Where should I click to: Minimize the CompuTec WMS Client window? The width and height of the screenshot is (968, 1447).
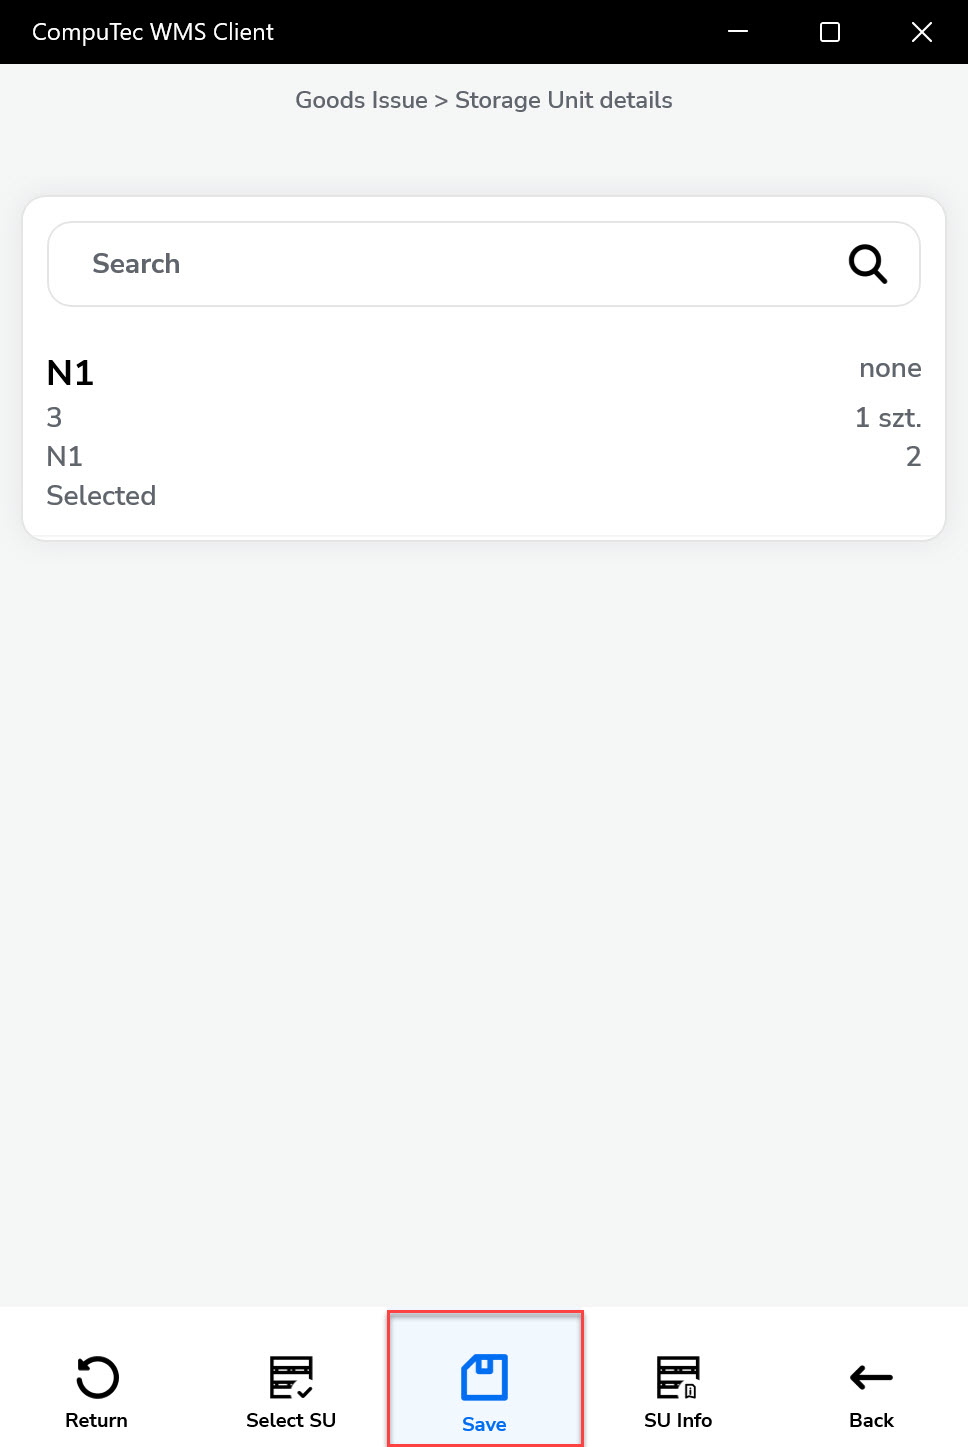pos(738,32)
